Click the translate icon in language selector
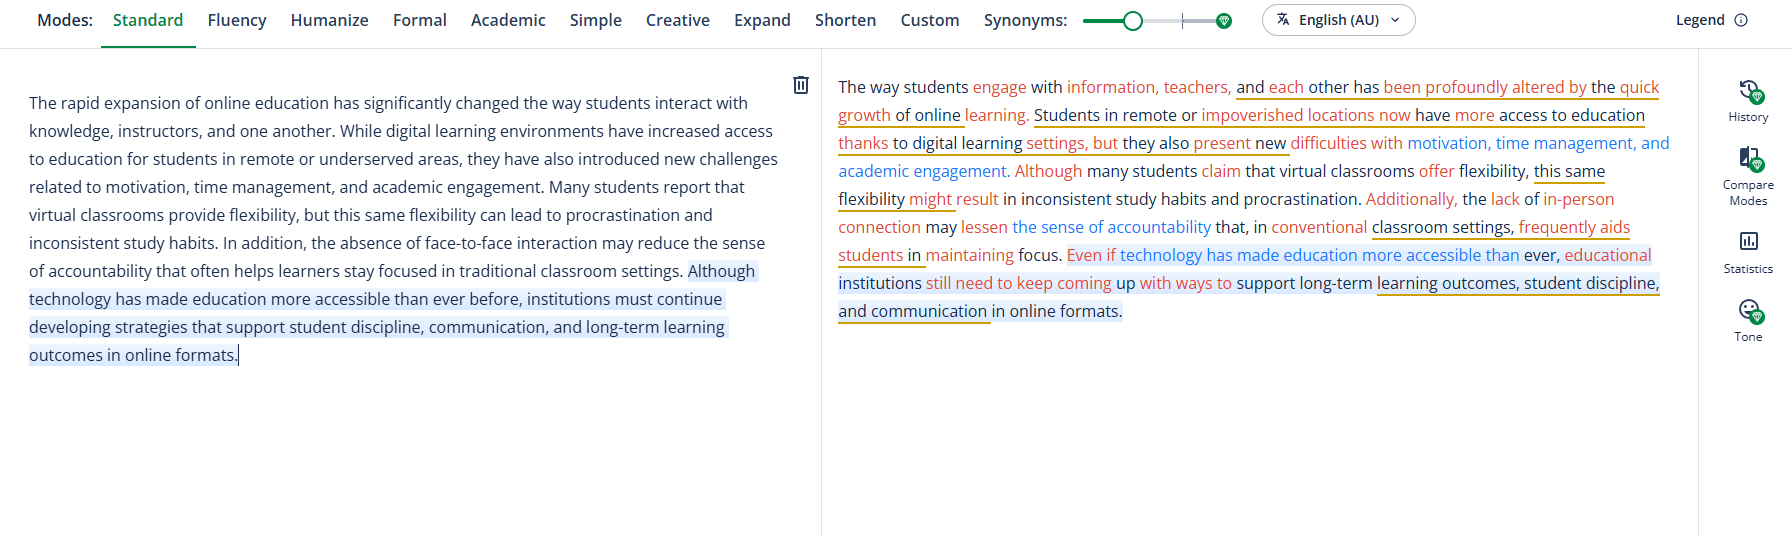Screen dimensions: 1792x536 click(1283, 20)
